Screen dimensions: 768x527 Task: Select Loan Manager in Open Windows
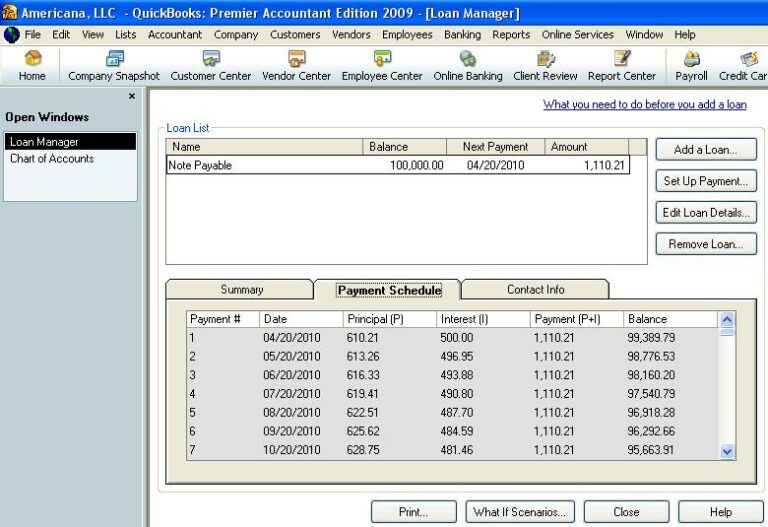coord(71,142)
